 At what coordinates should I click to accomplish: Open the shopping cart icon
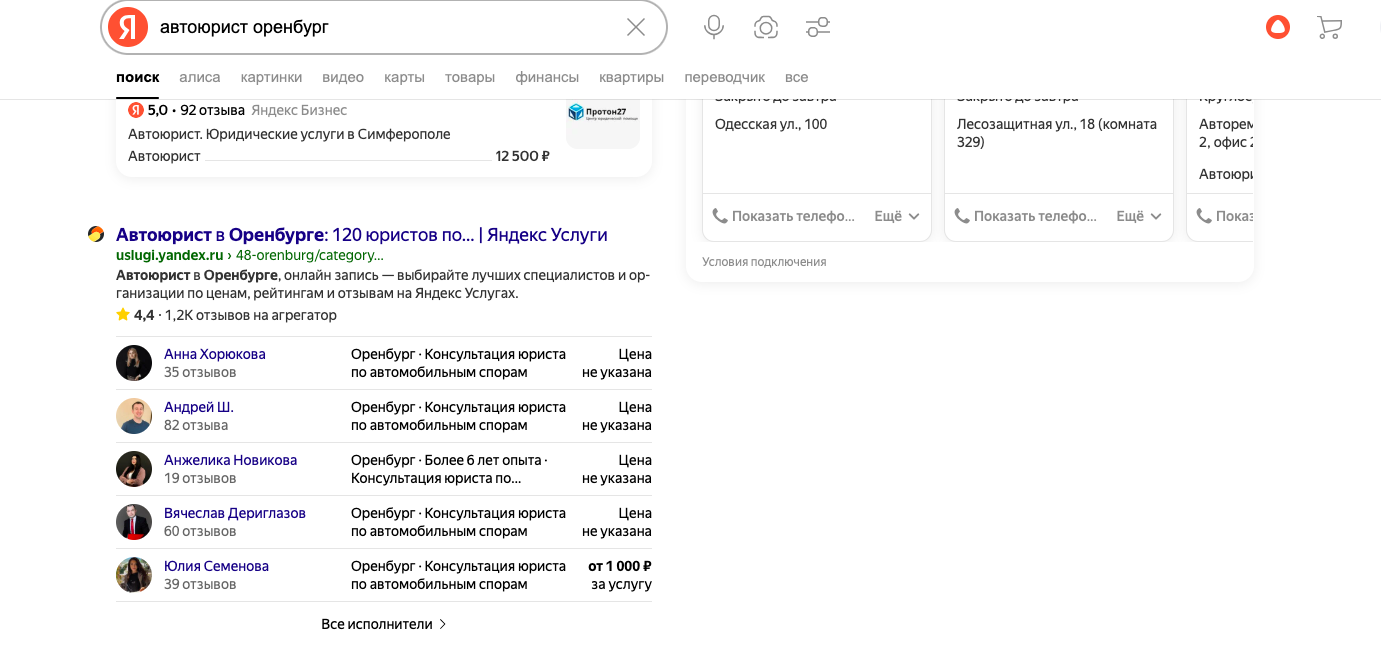[1329, 27]
